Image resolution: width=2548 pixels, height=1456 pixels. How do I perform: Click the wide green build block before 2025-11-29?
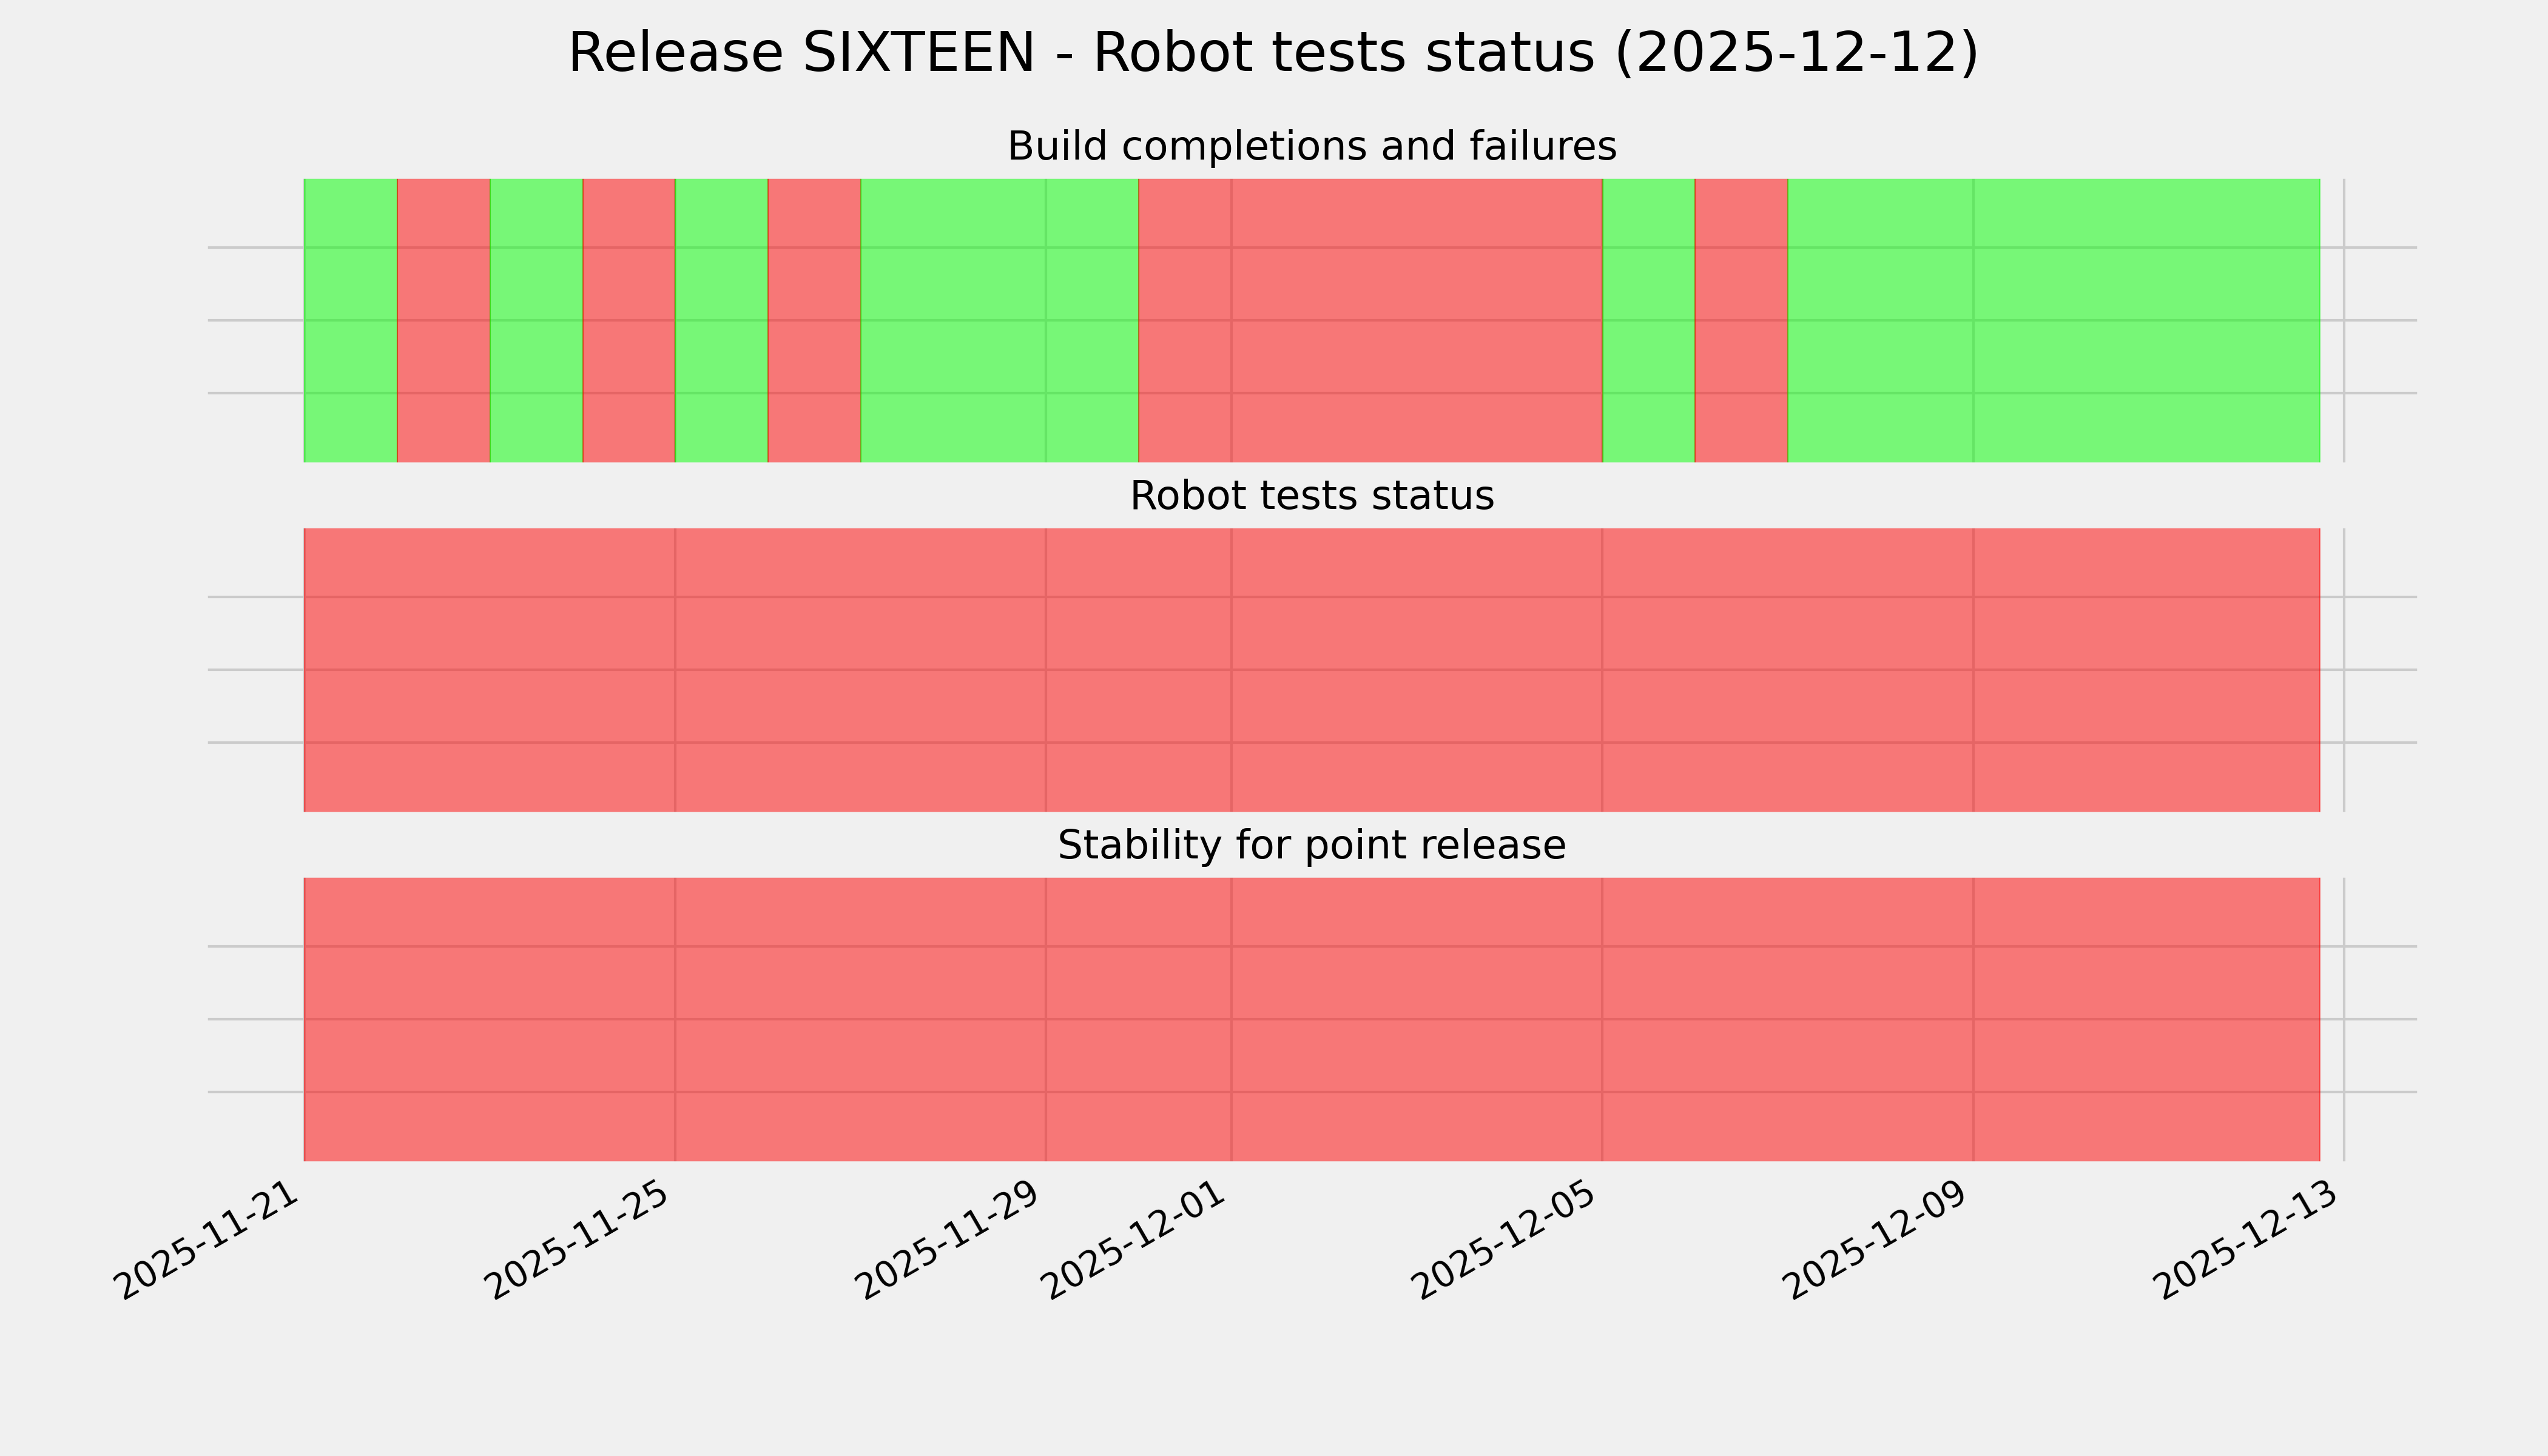pyautogui.click(x=999, y=320)
